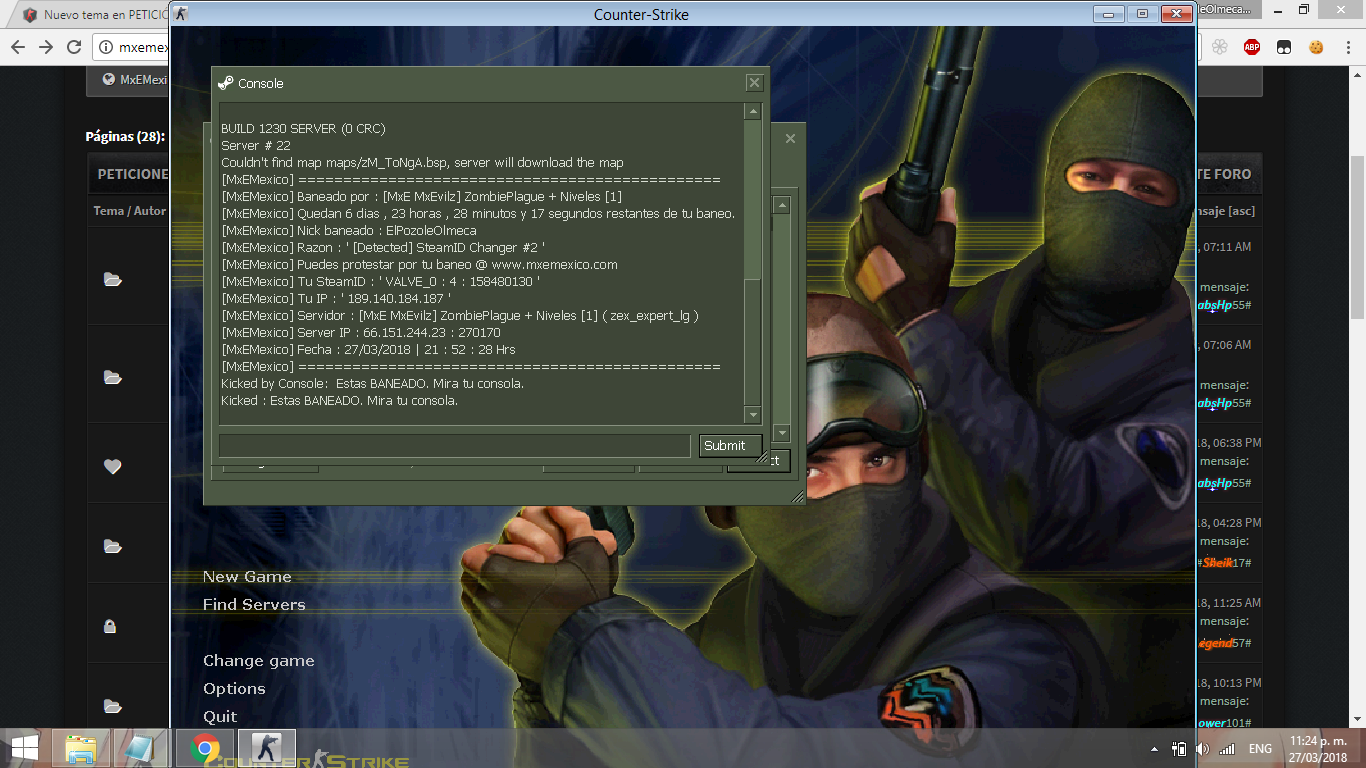Click the Console scrollbar up arrow
Viewport: 1366px width, 768px height.
pyautogui.click(x=753, y=112)
